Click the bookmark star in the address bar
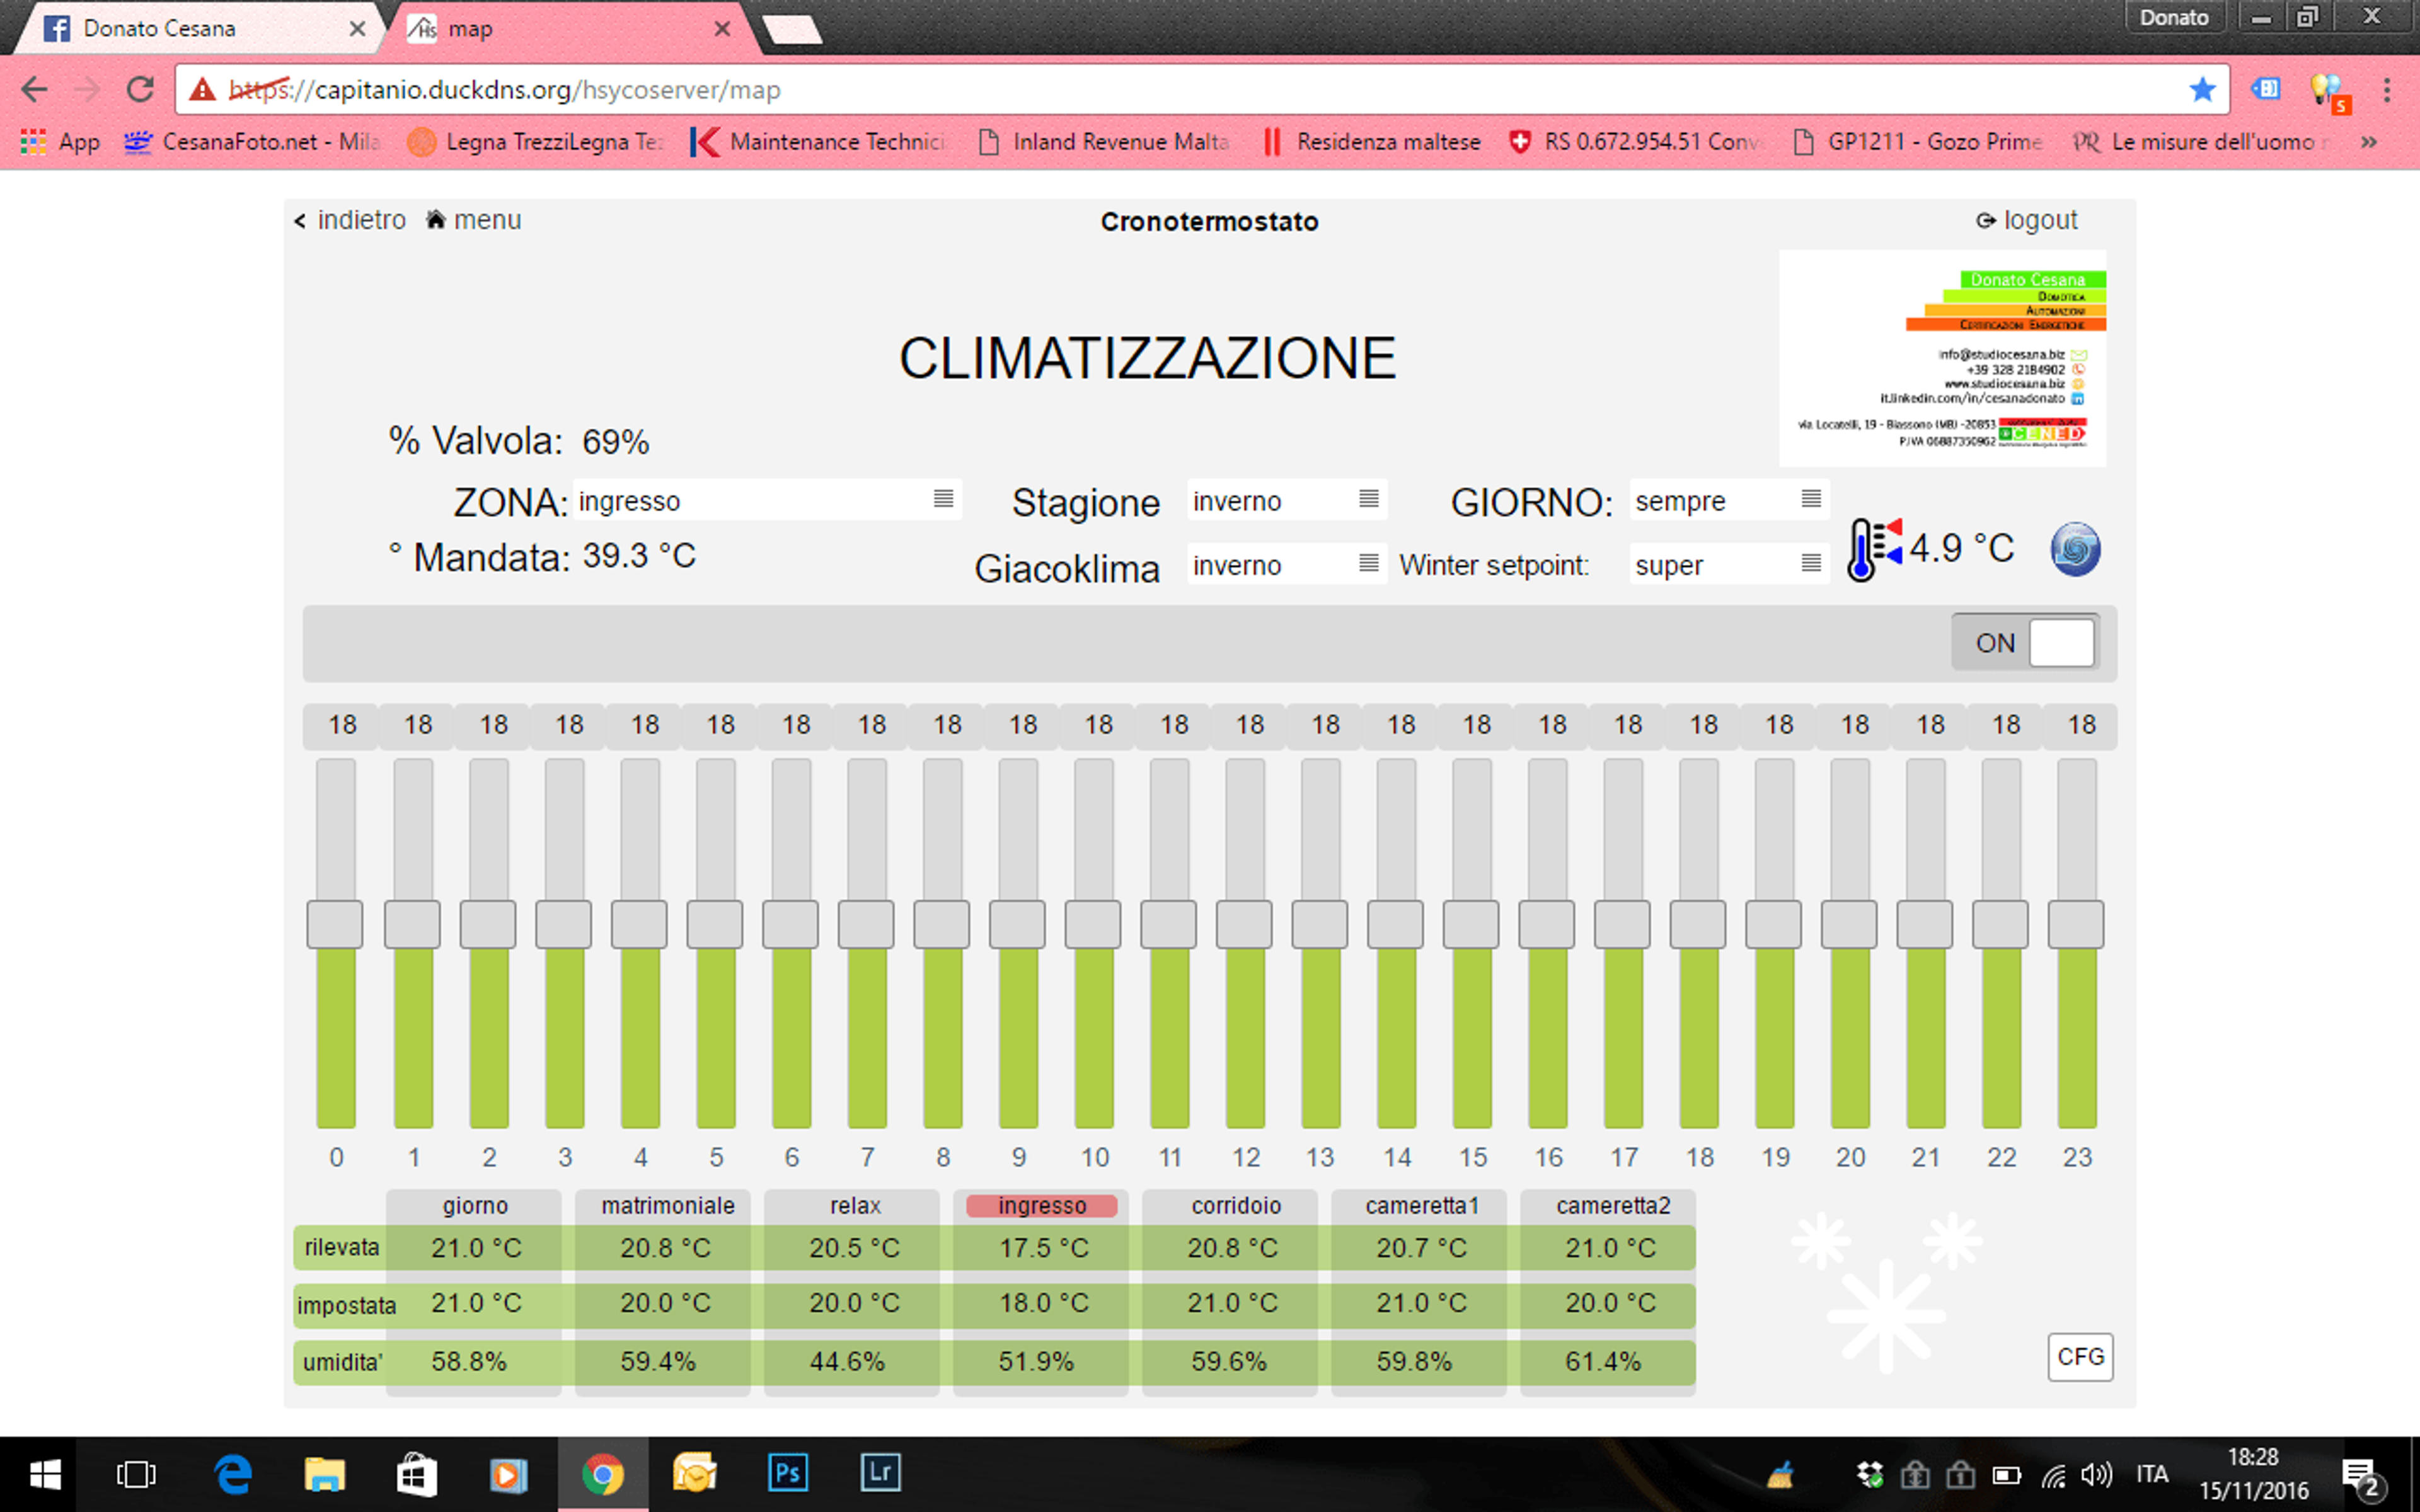 (x=2202, y=90)
